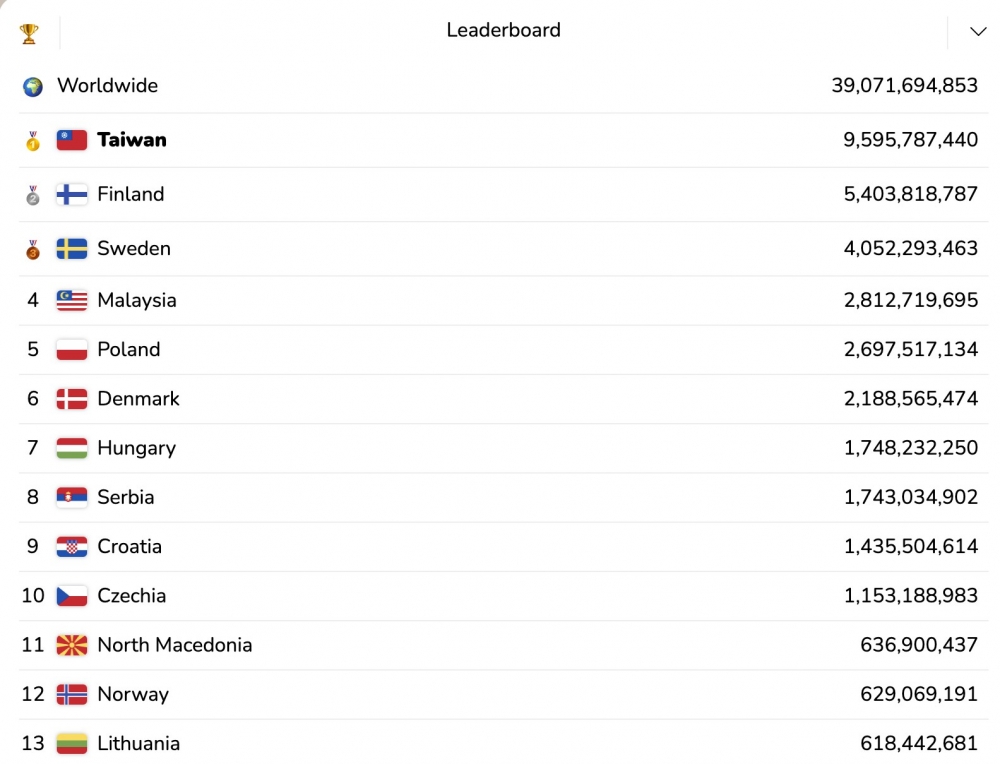The height and width of the screenshot is (764, 1000).
Task: Click the Worldwide total 39,071,694,853
Action: click(x=904, y=86)
